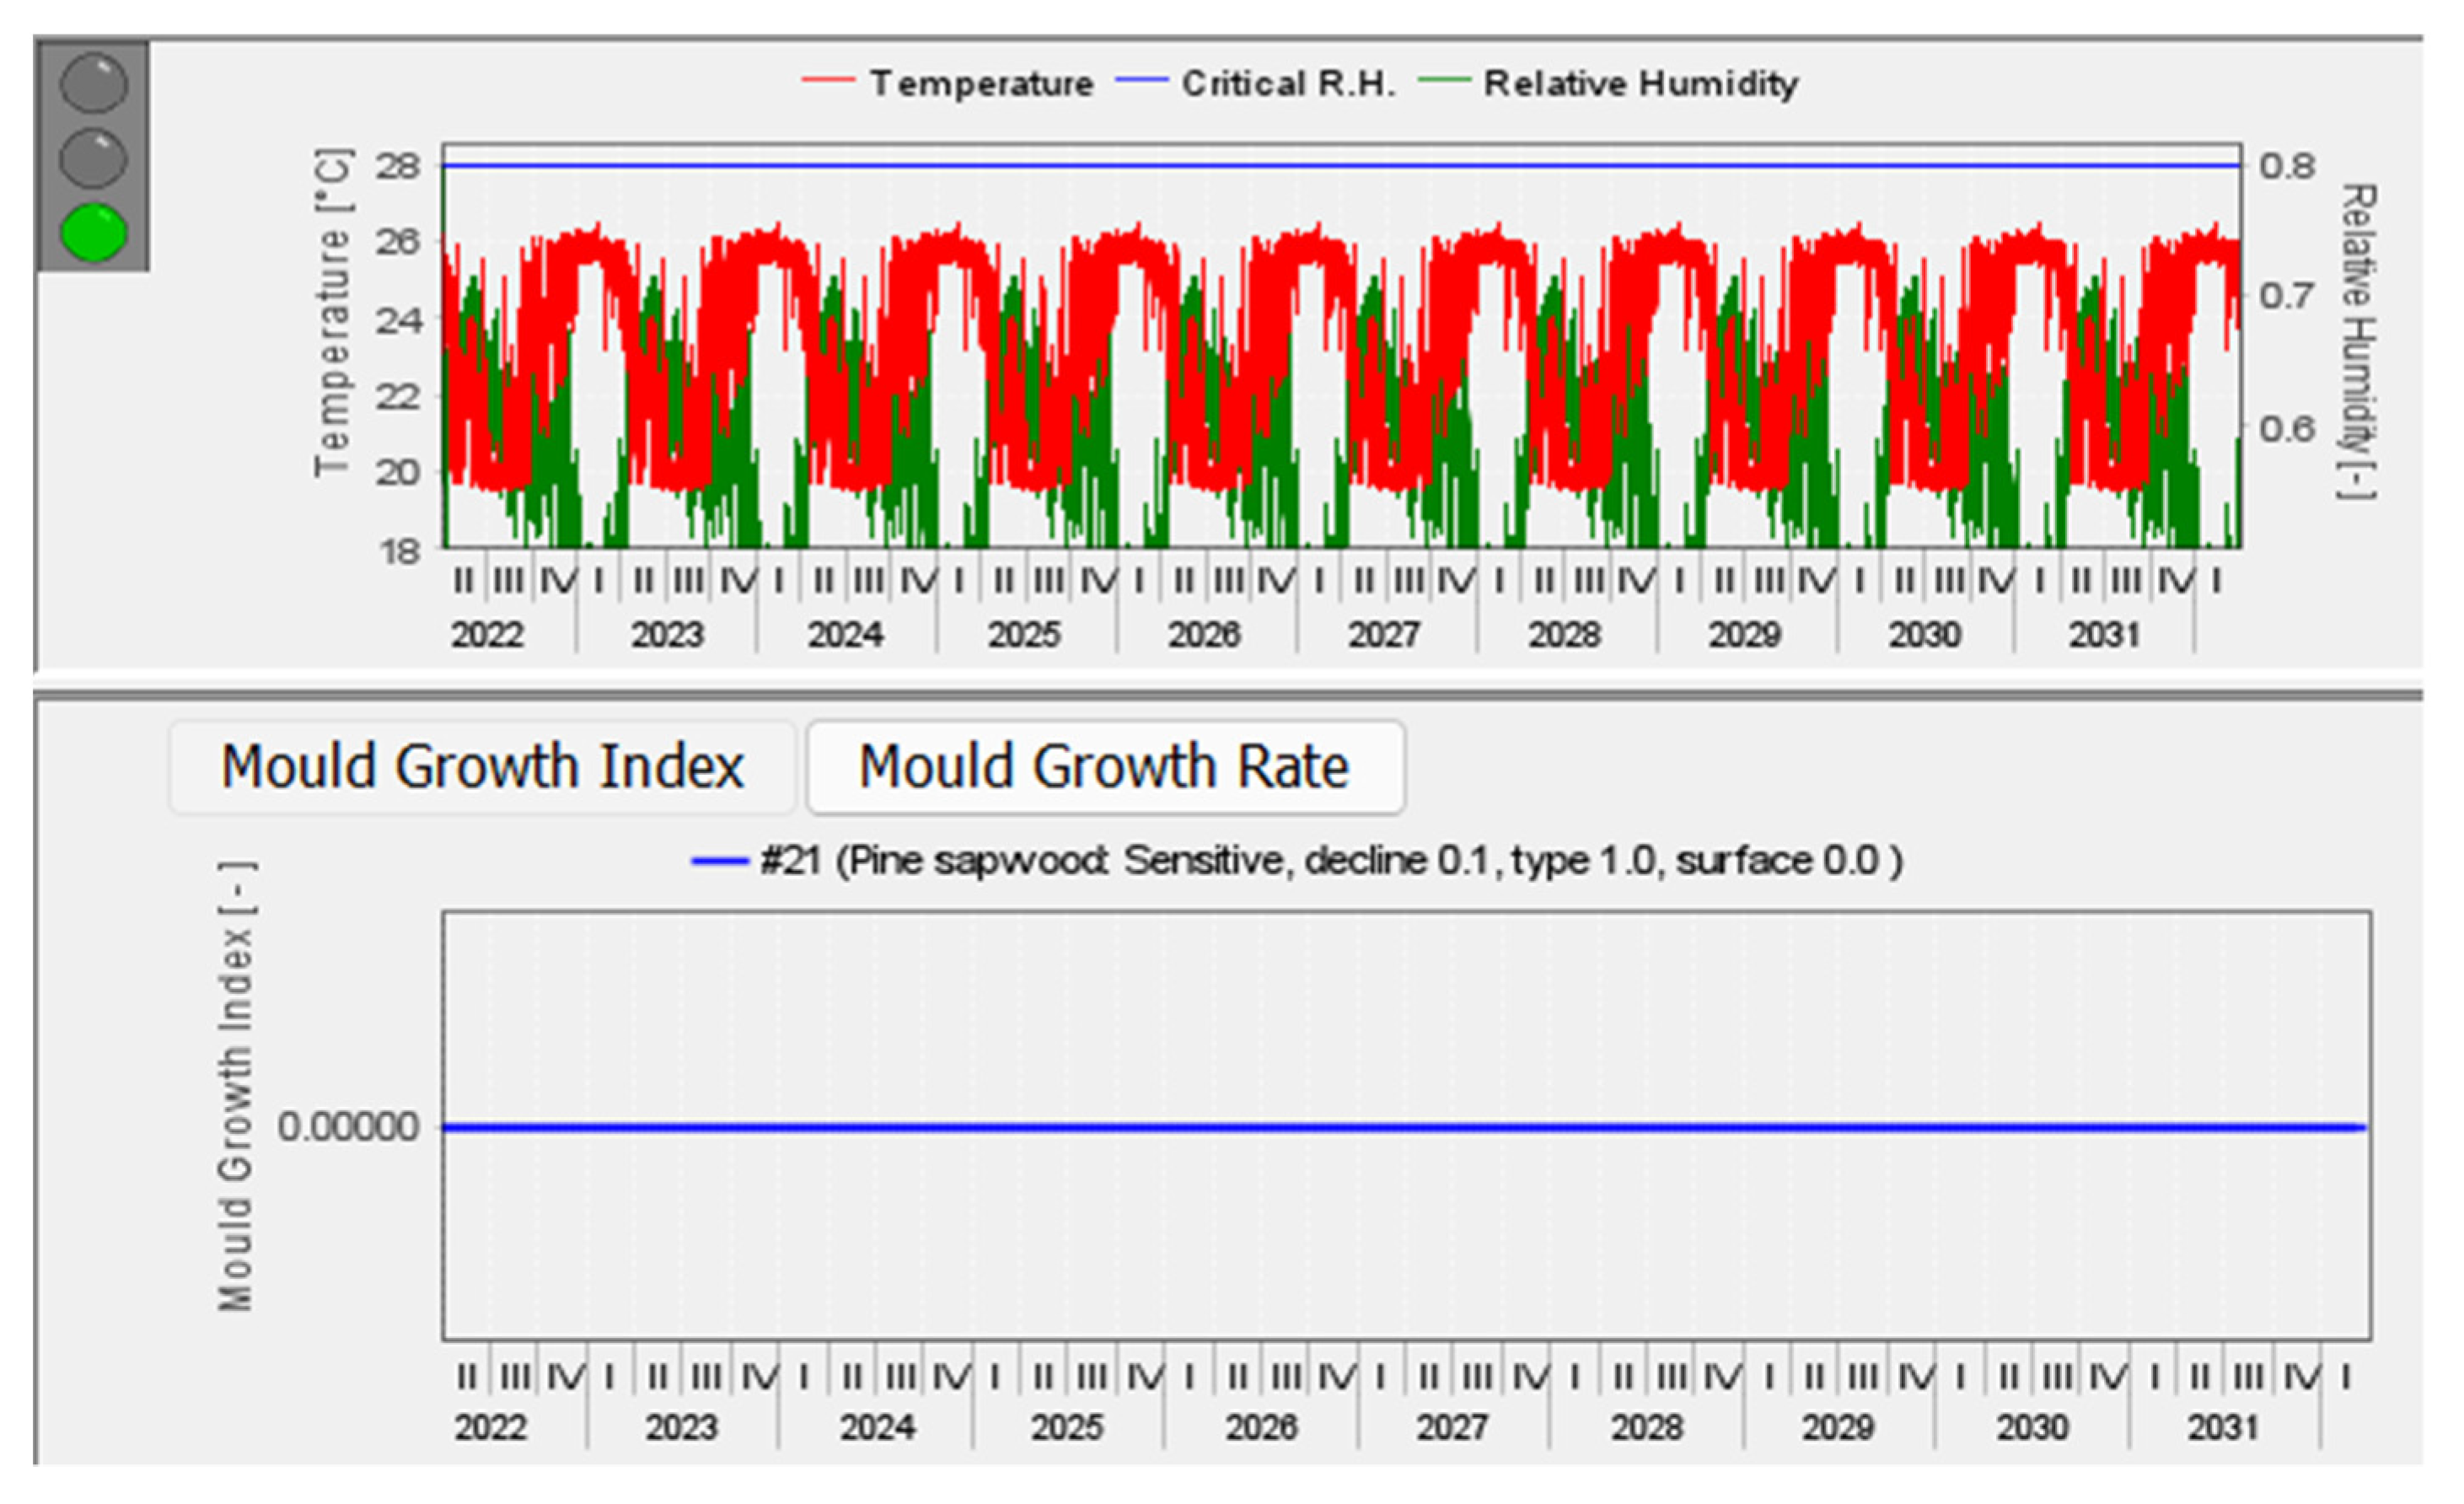Click the Relative Humidity legend label
This screenshot has width=2464, height=1504.
click(1640, 83)
